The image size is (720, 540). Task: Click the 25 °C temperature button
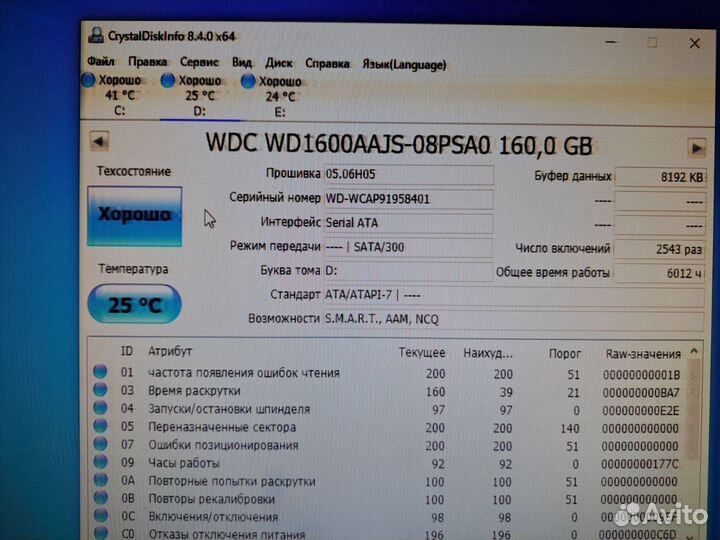click(x=135, y=304)
